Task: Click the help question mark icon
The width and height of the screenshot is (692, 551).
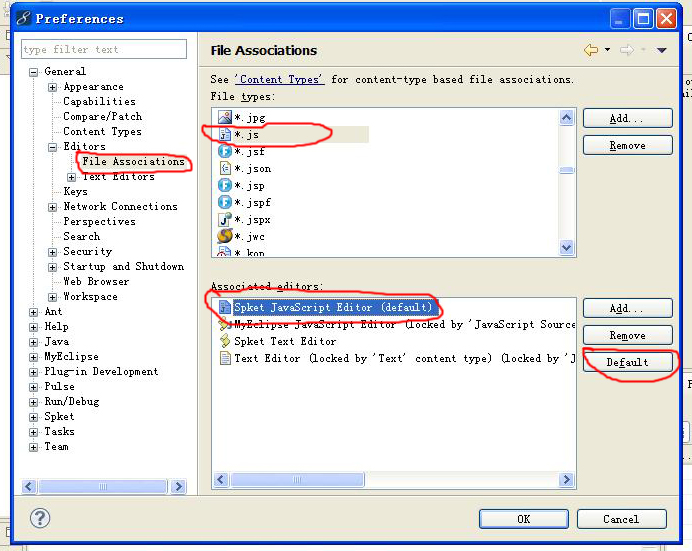Action: 40,518
